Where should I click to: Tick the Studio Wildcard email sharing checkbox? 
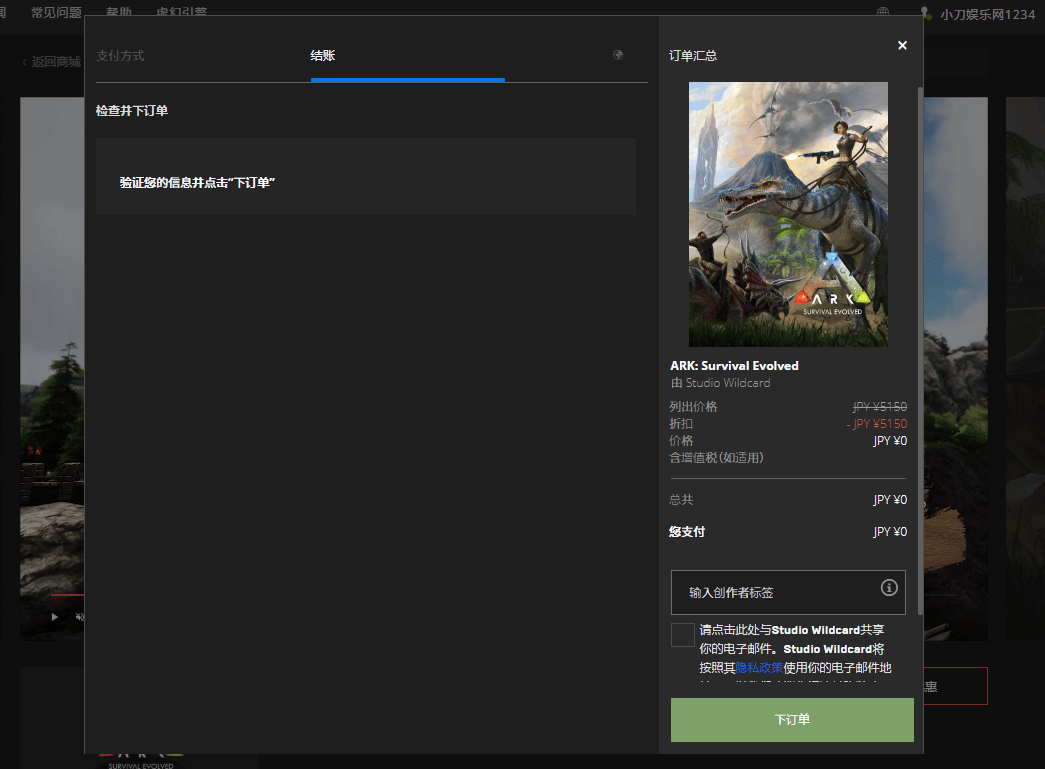pyautogui.click(x=683, y=635)
